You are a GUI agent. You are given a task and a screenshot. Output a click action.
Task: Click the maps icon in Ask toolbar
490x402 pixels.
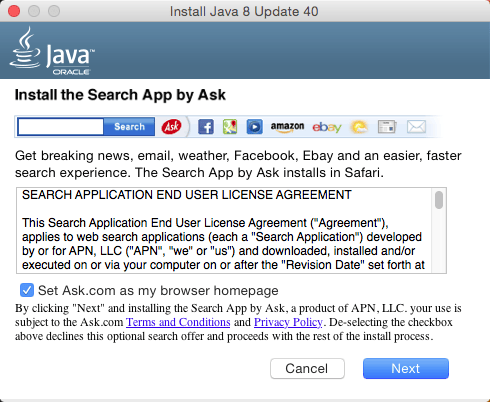[230, 127]
